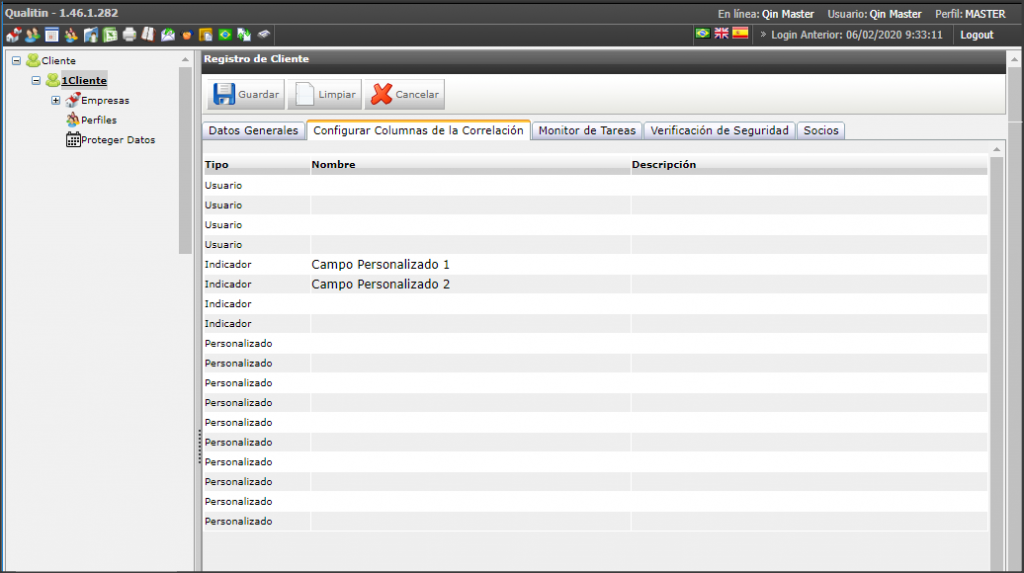Viewport: 1024px width, 573px height.
Task: Collapse the 1Cliente tree node
Action: pyautogui.click(x=36, y=80)
